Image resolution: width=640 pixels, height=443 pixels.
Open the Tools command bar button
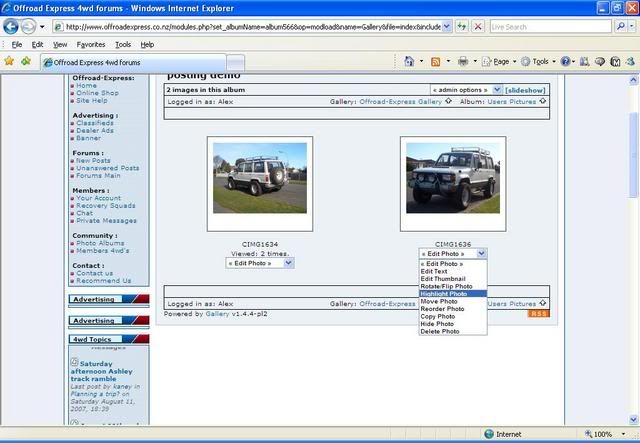[538, 62]
